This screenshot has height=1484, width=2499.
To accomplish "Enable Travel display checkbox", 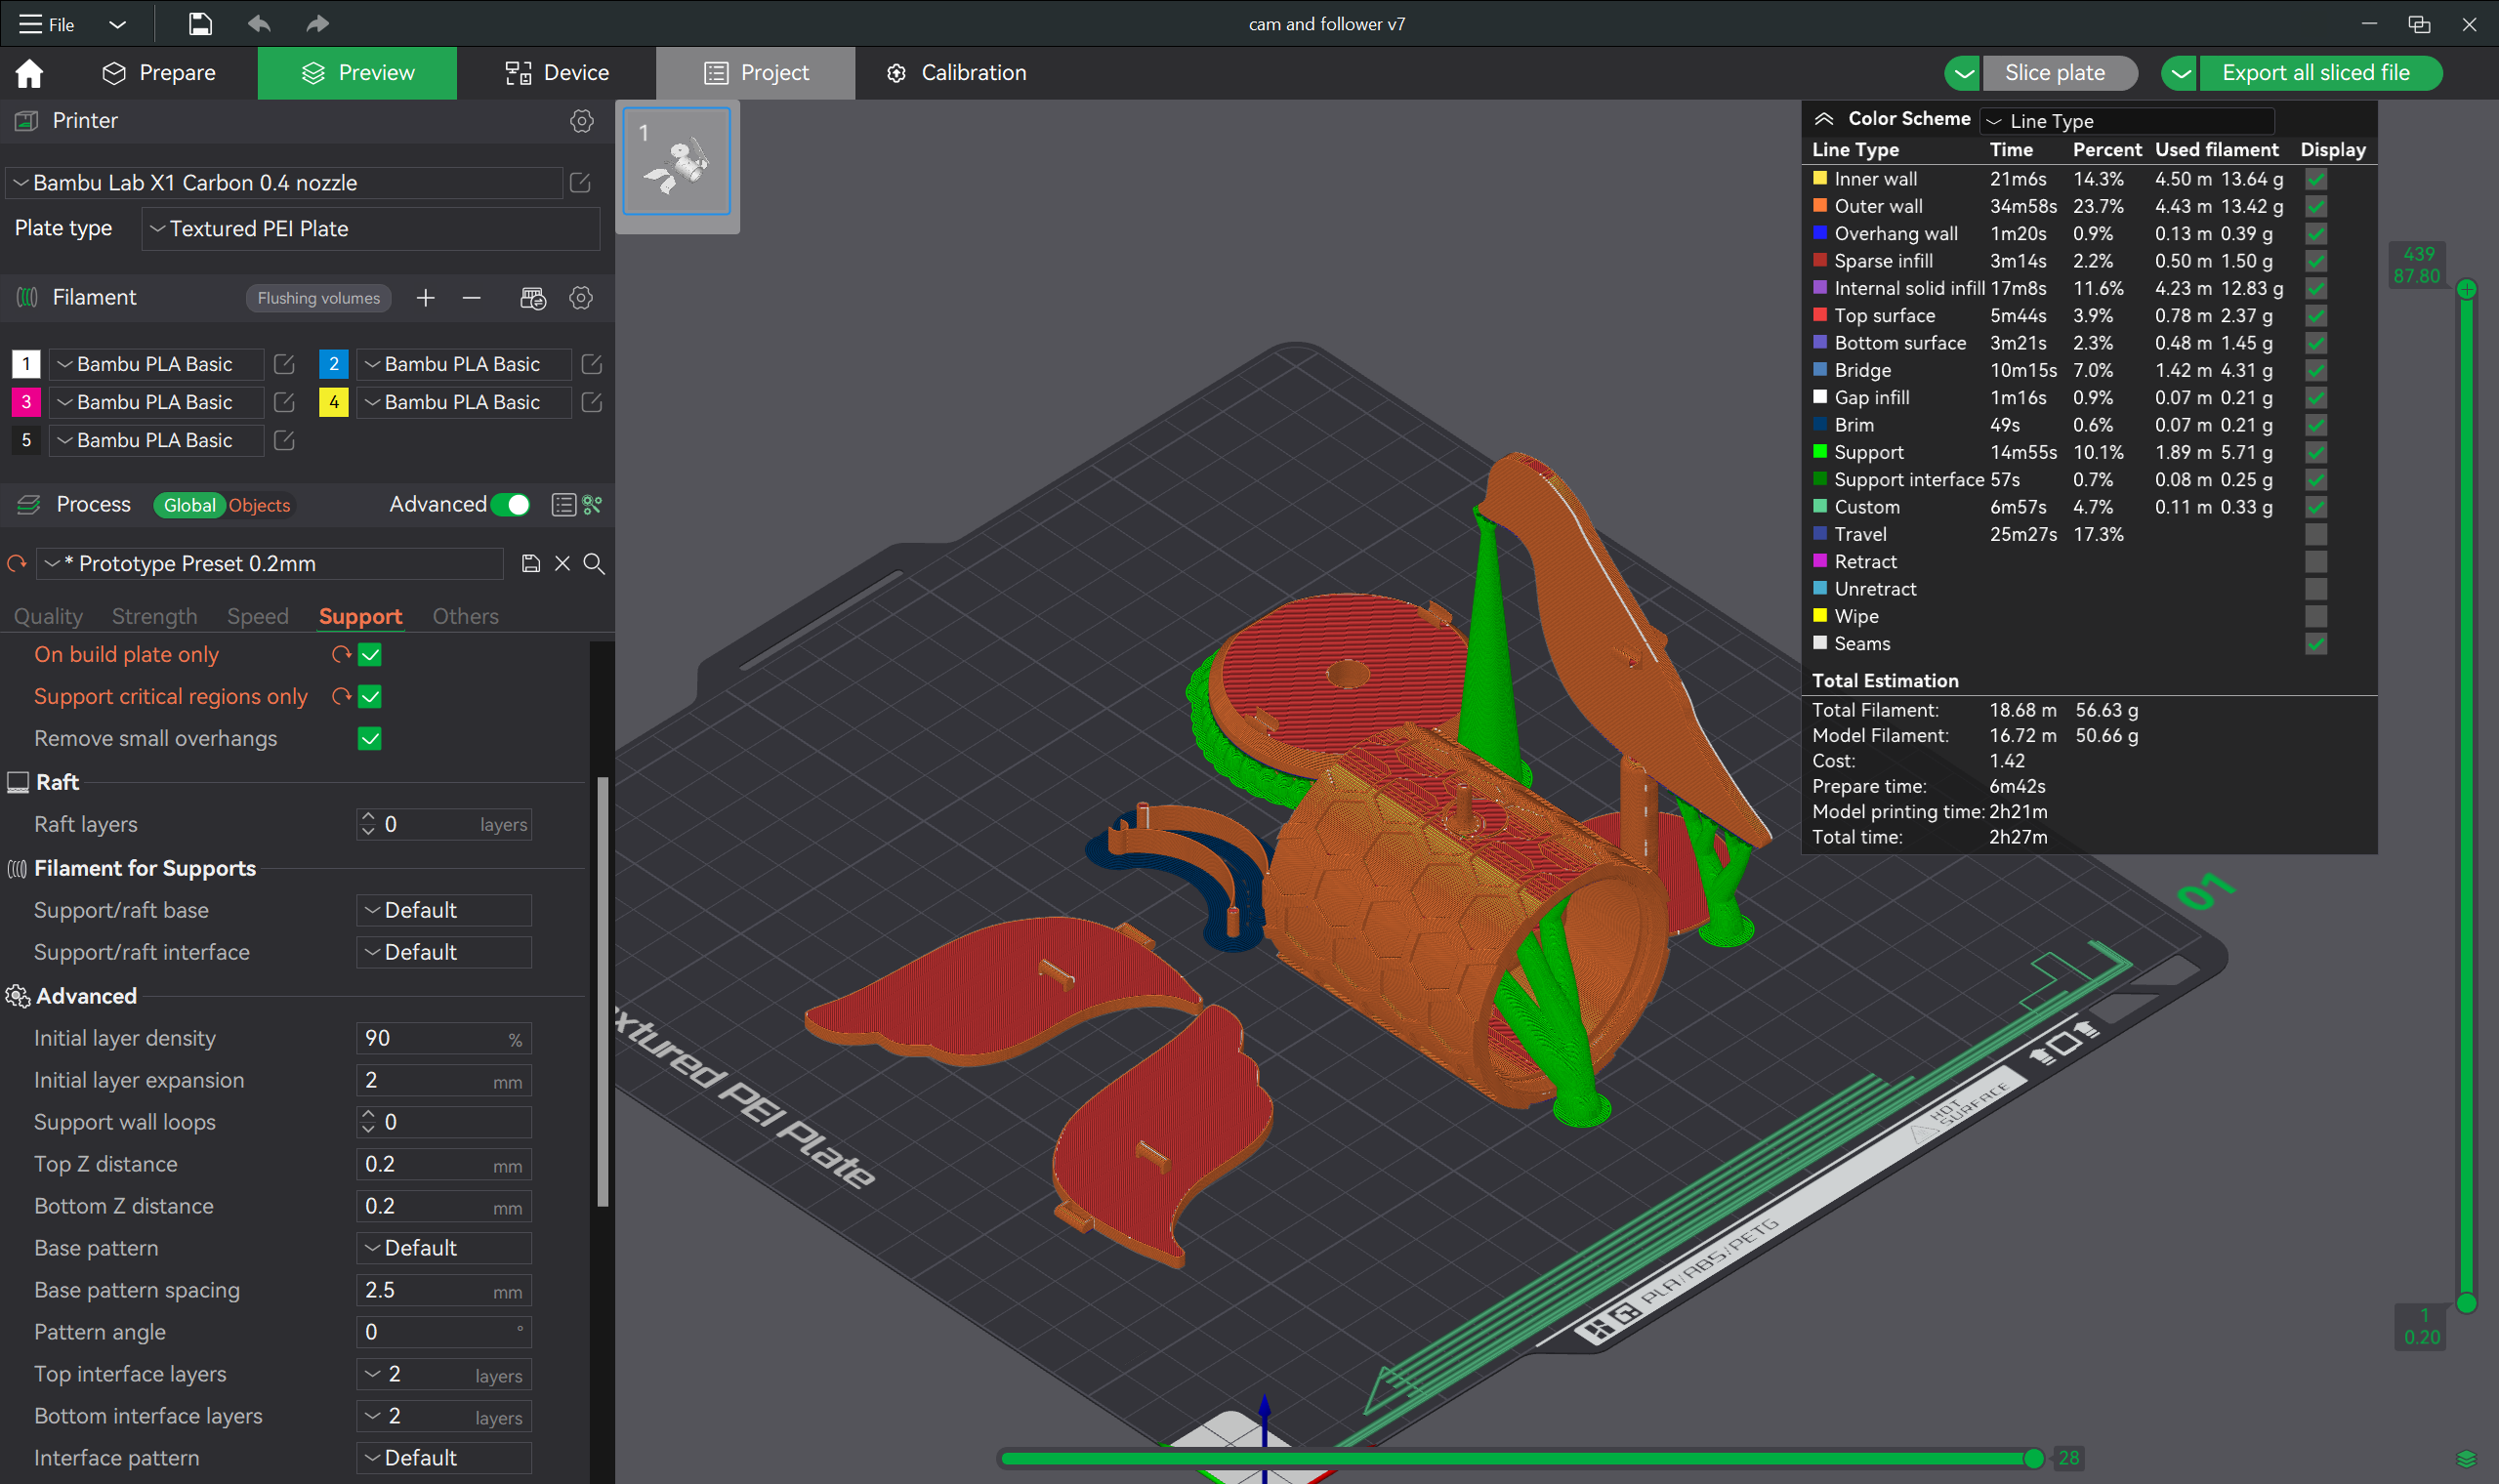I will tap(2316, 534).
